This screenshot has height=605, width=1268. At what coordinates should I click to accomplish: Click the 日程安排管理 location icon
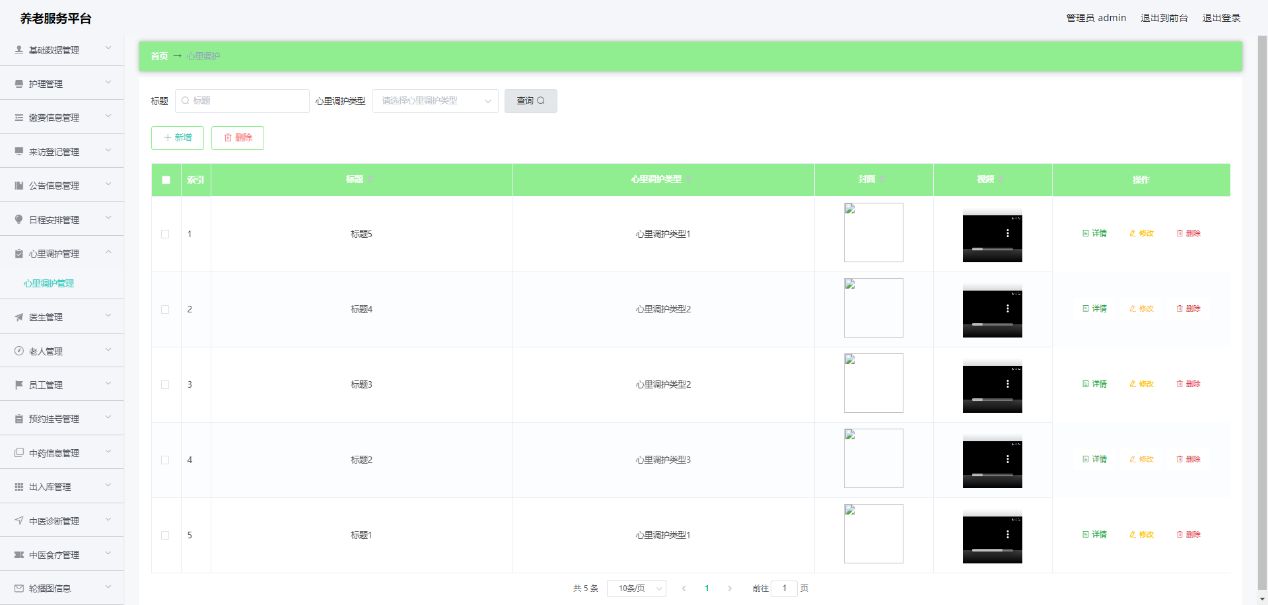tap(19, 219)
